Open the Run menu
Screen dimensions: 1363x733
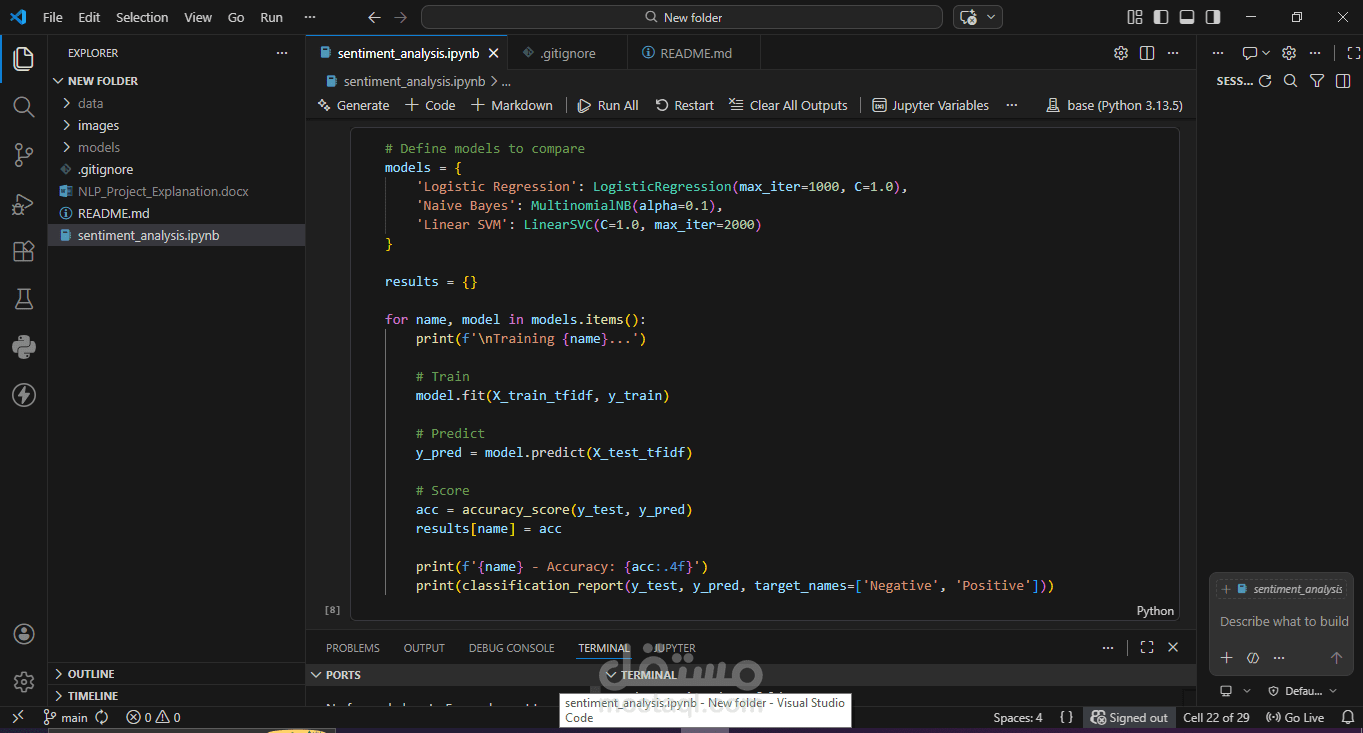[271, 17]
